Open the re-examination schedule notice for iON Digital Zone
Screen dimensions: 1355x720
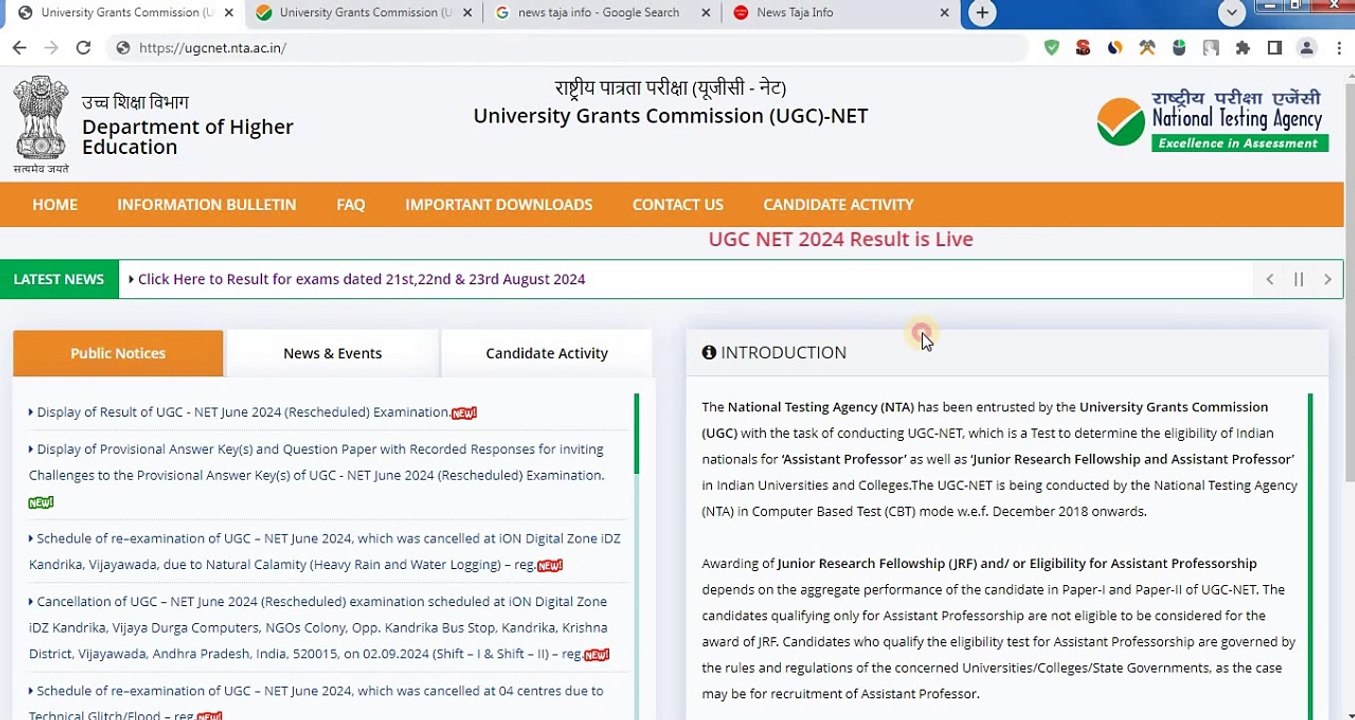[325, 551]
